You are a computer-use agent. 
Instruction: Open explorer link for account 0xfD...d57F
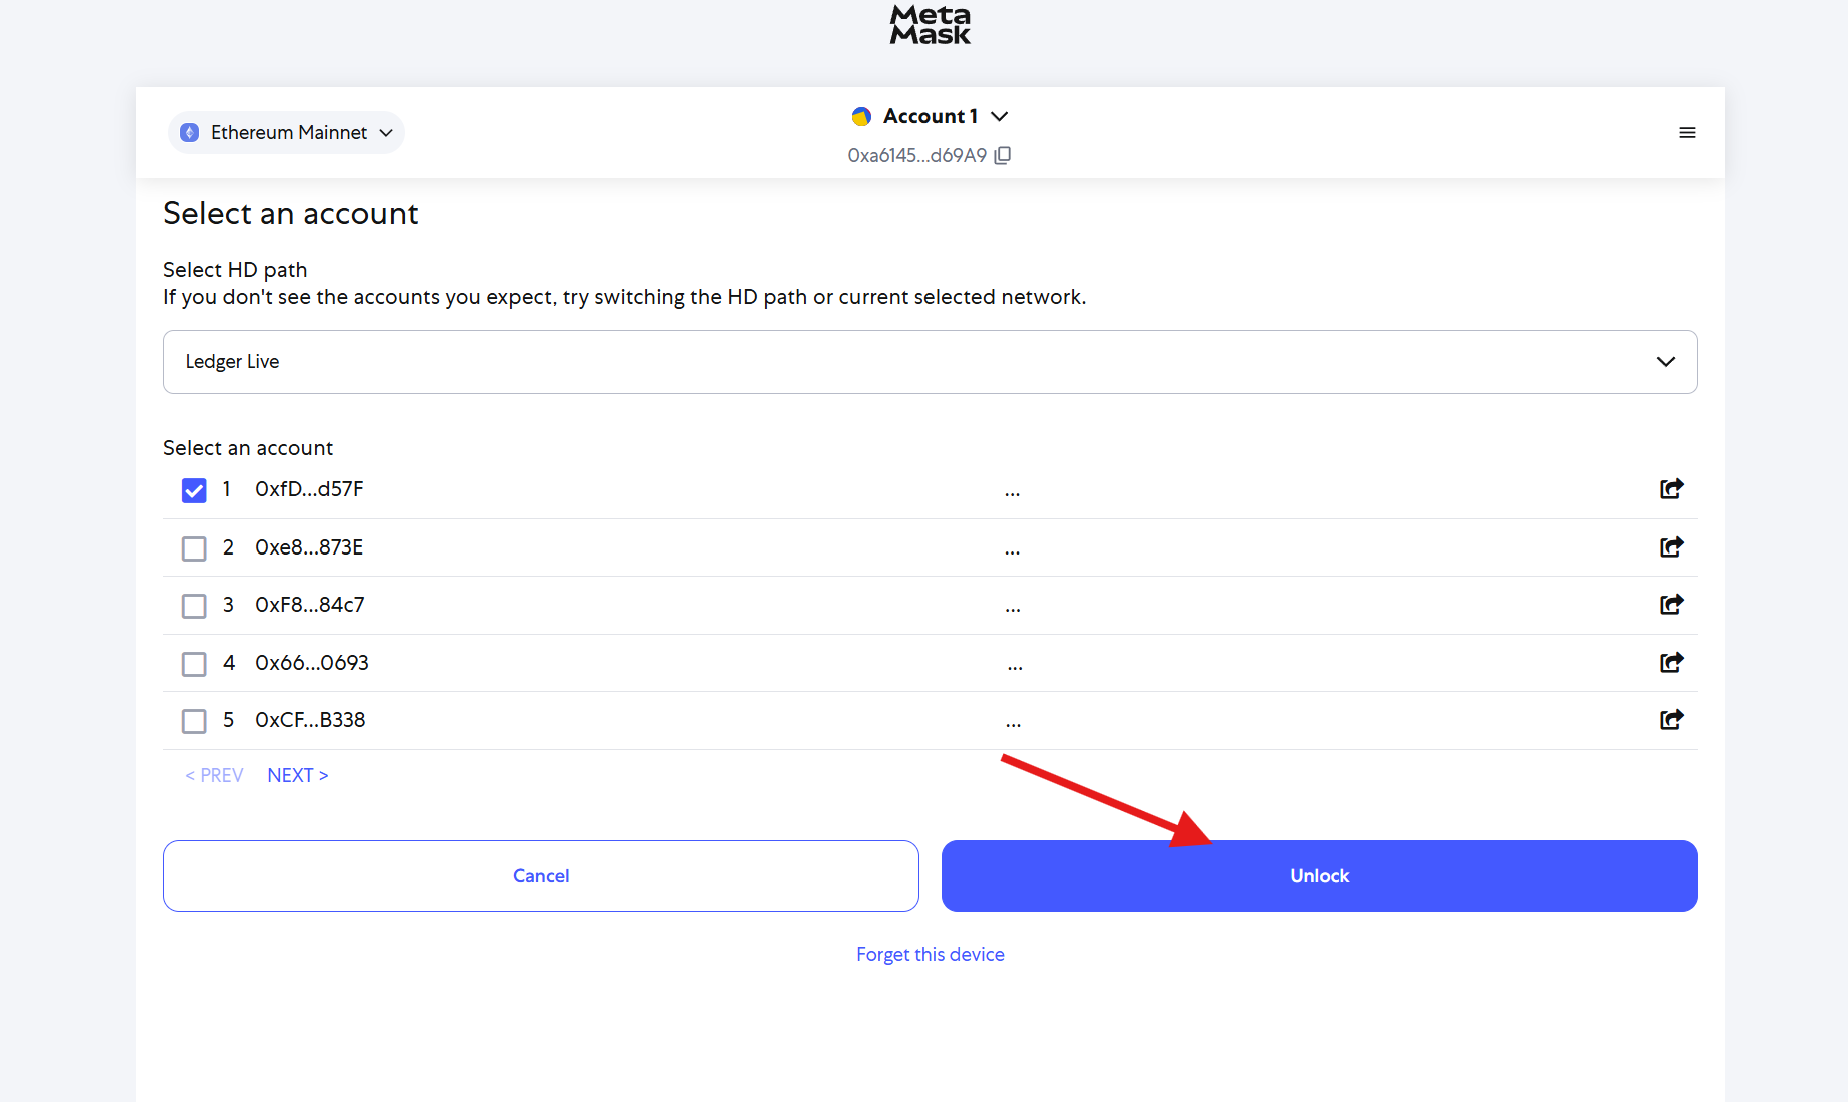pos(1671,489)
